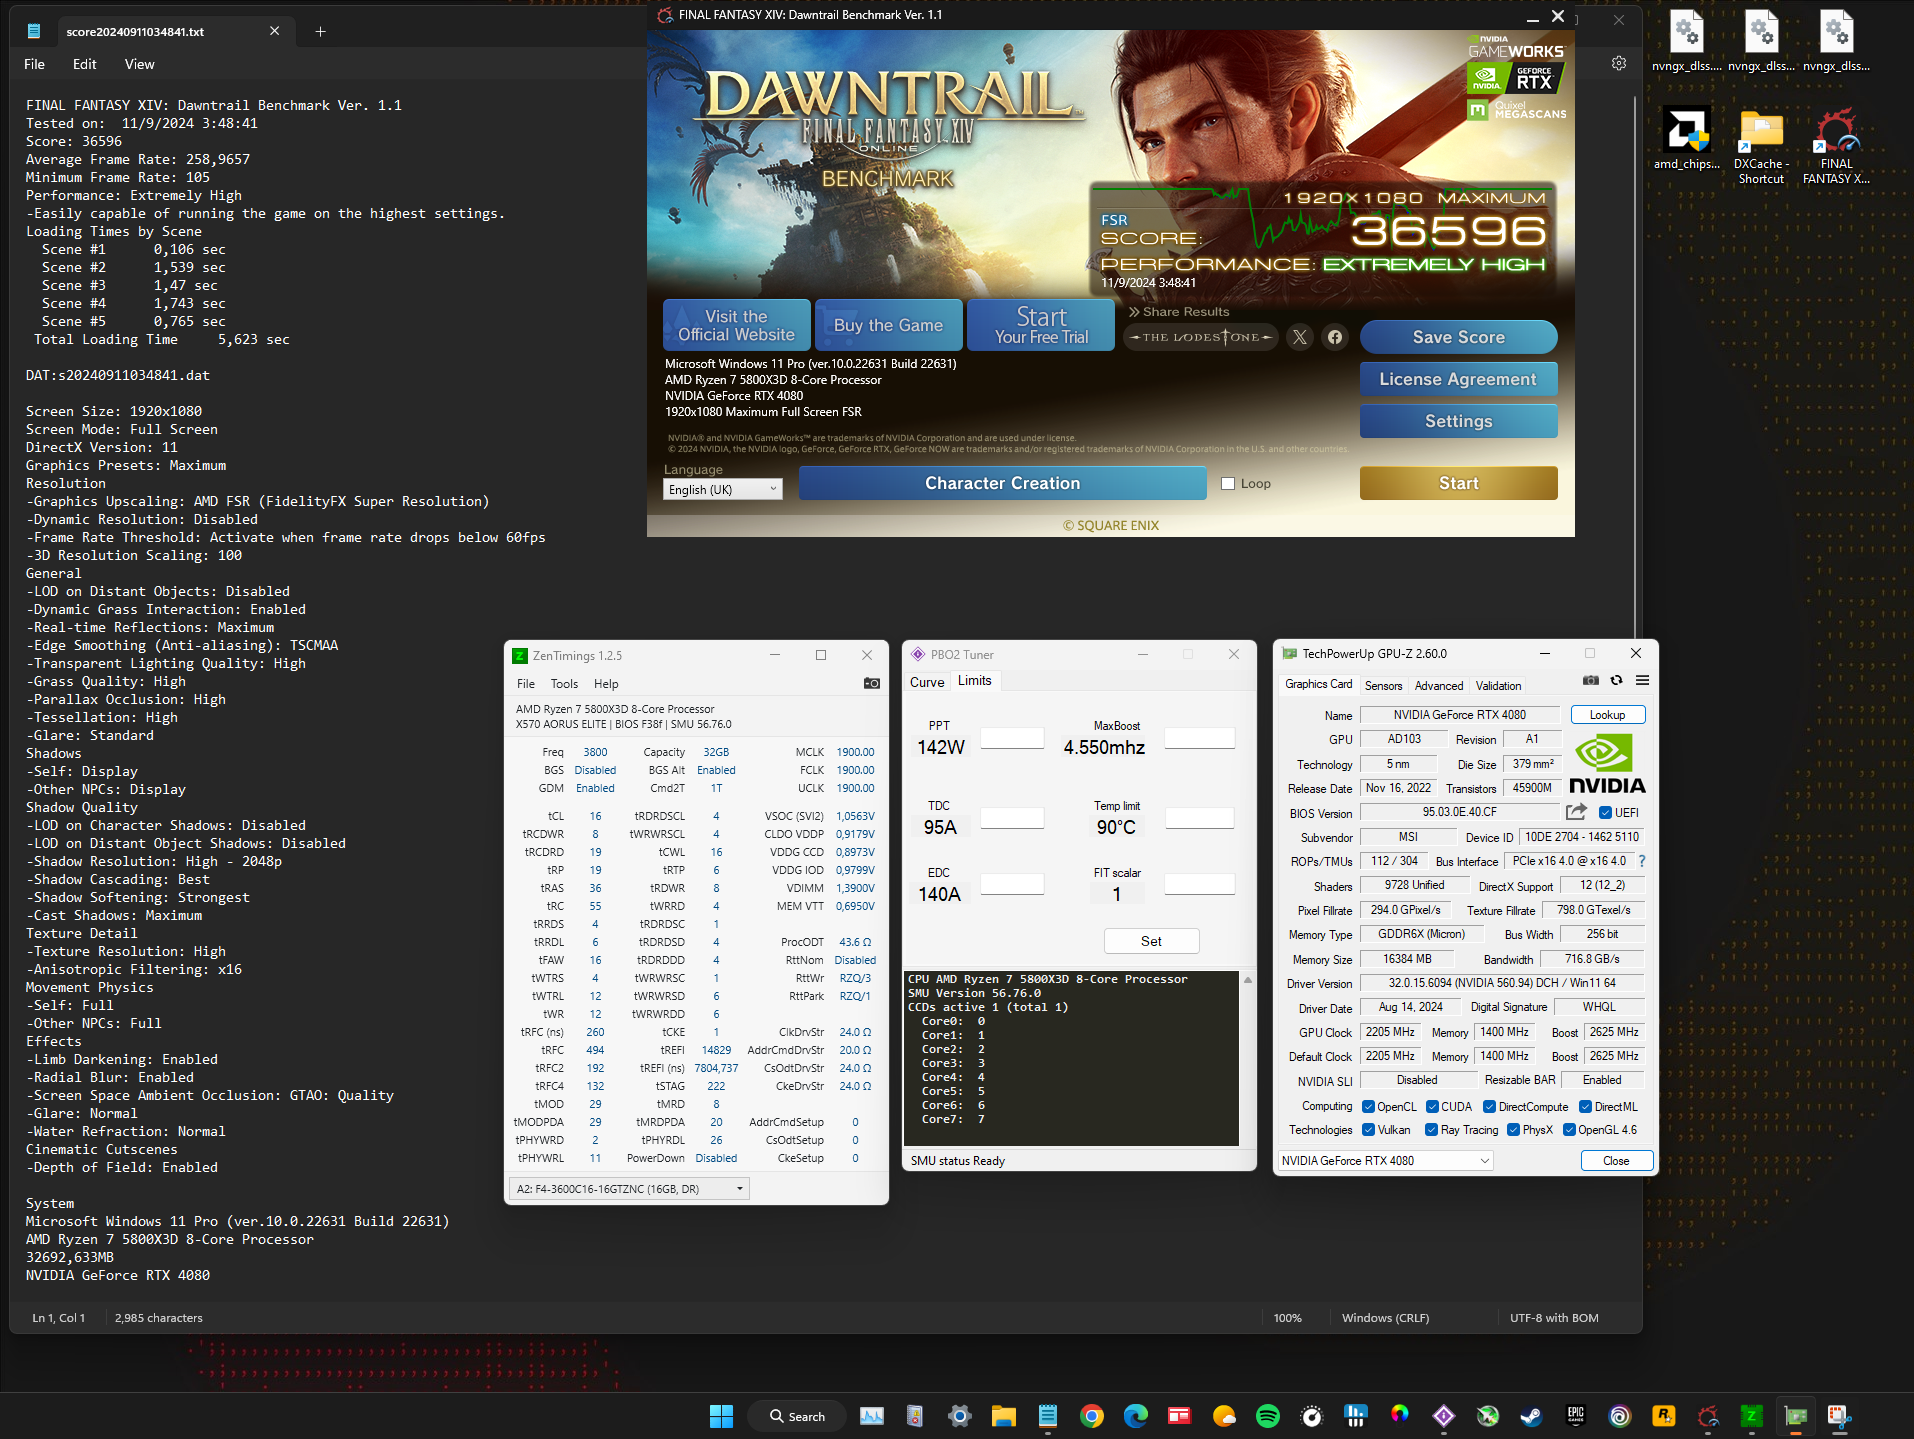Open benchmark Settings button
1914x1439 pixels.
pyautogui.click(x=1458, y=422)
